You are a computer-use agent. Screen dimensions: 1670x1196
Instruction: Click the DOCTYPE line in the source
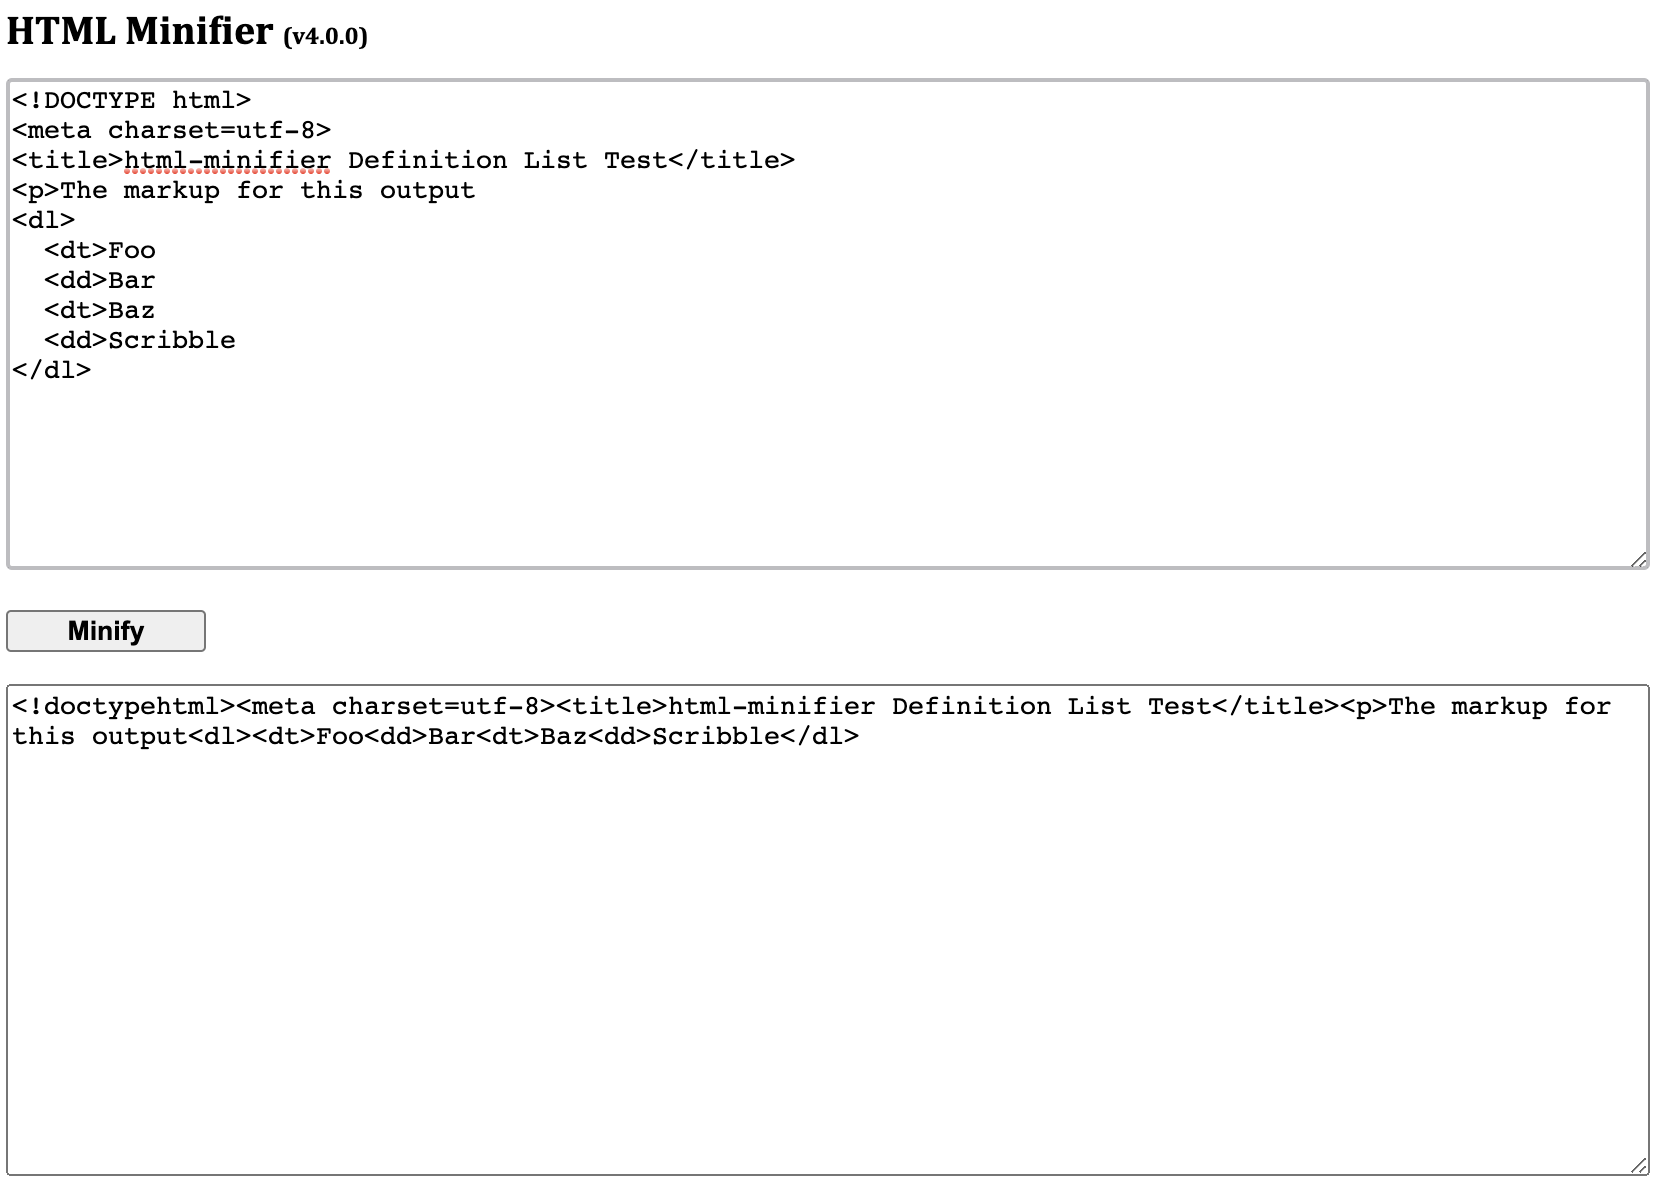pos(130,100)
